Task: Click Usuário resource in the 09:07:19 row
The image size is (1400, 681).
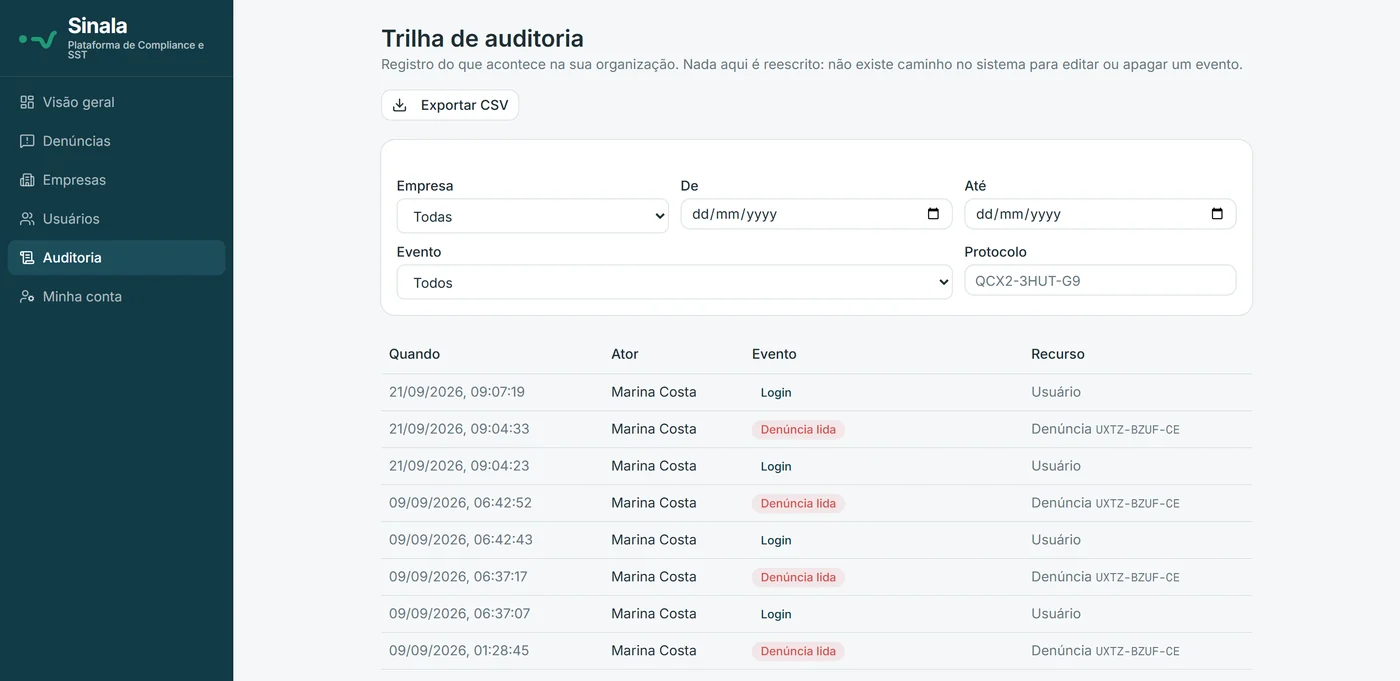Action: pyautogui.click(x=1056, y=392)
